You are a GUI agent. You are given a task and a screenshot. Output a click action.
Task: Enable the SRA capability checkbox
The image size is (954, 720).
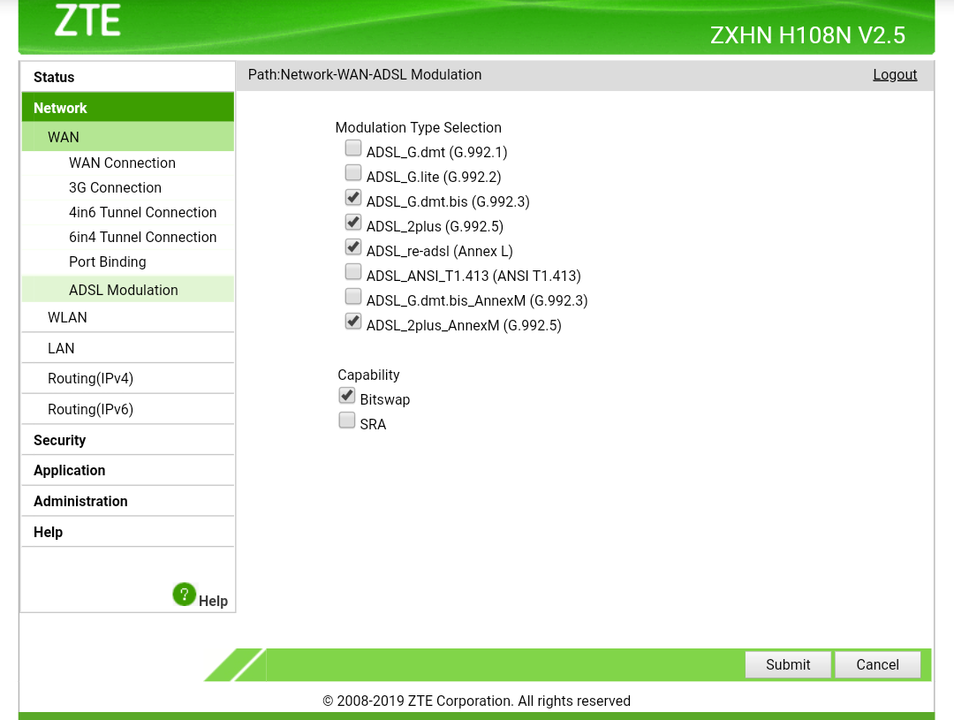point(347,420)
